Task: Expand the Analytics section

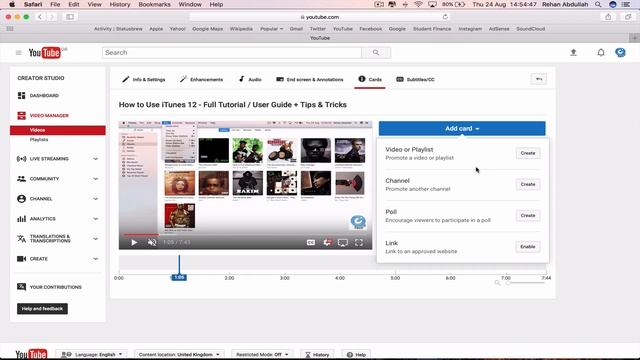Action: coord(96,219)
